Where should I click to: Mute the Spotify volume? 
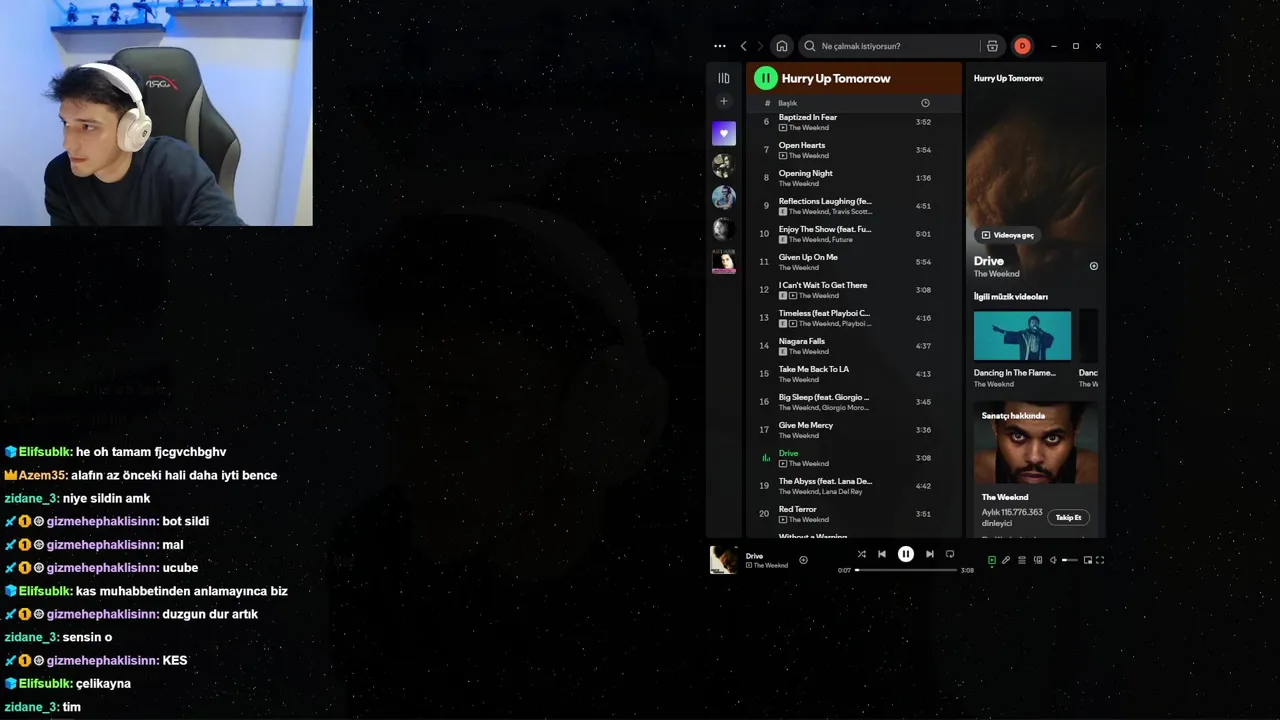tap(1053, 560)
